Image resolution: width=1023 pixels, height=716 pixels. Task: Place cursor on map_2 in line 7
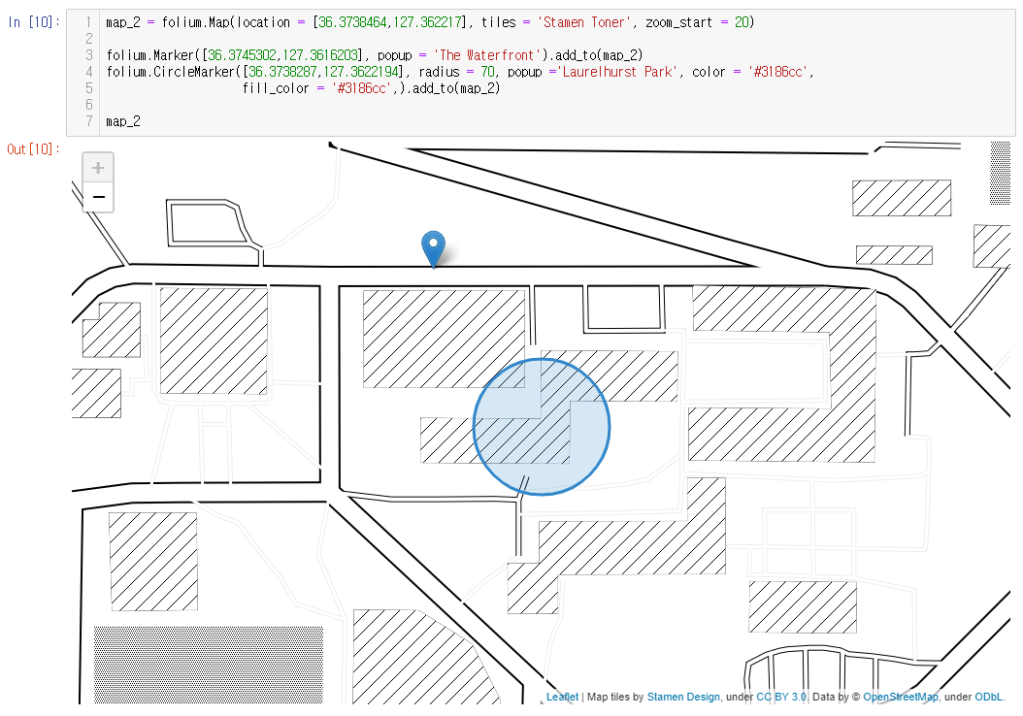(x=123, y=121)
